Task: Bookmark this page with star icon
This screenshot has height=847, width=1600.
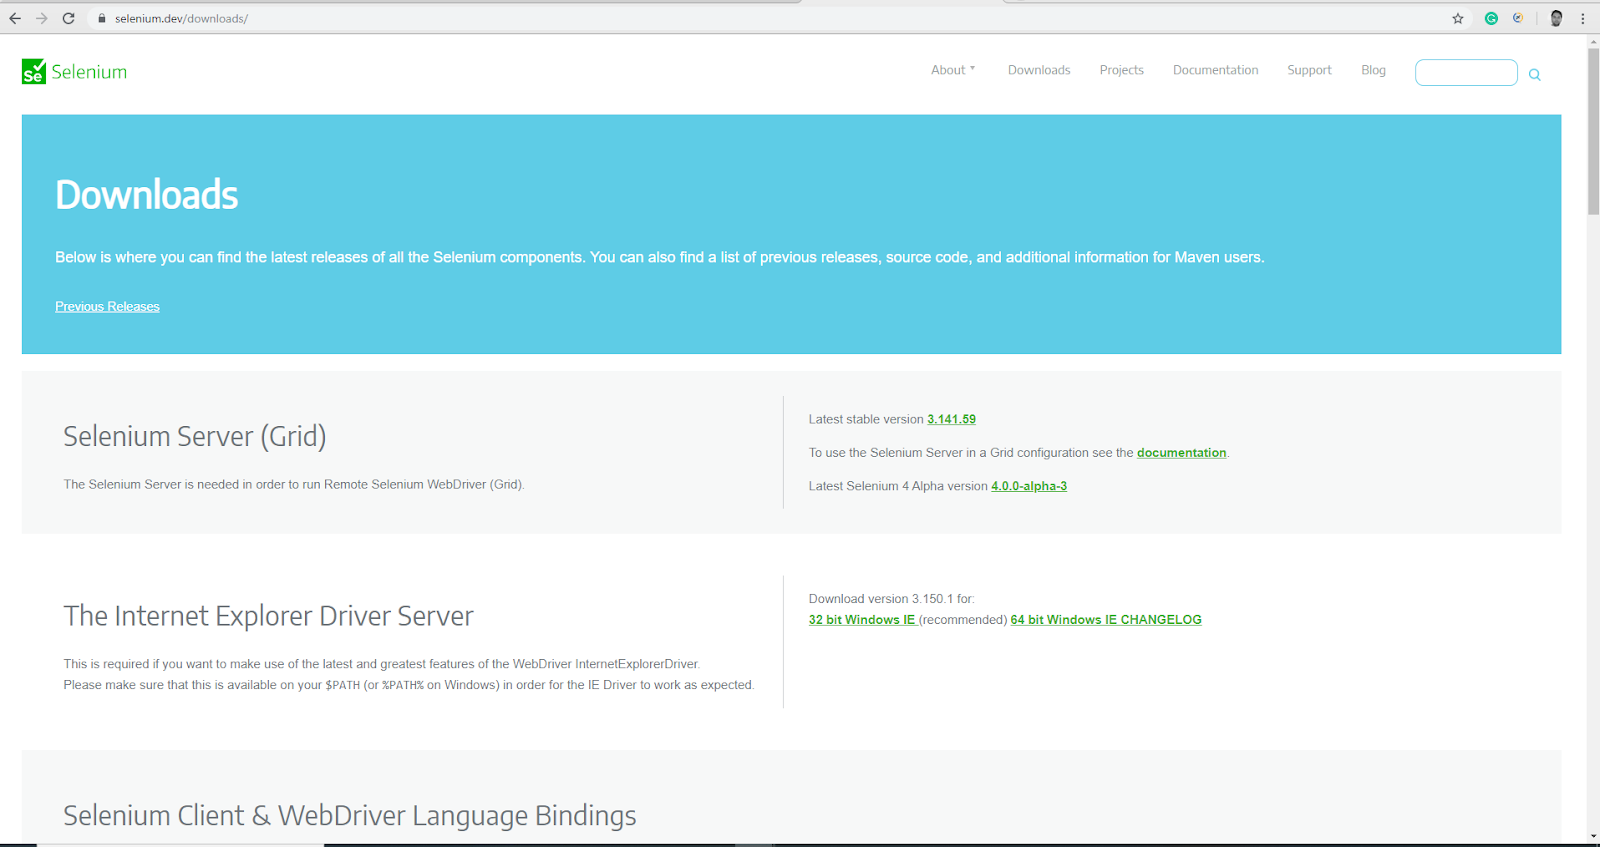Action: (1458, 18)
